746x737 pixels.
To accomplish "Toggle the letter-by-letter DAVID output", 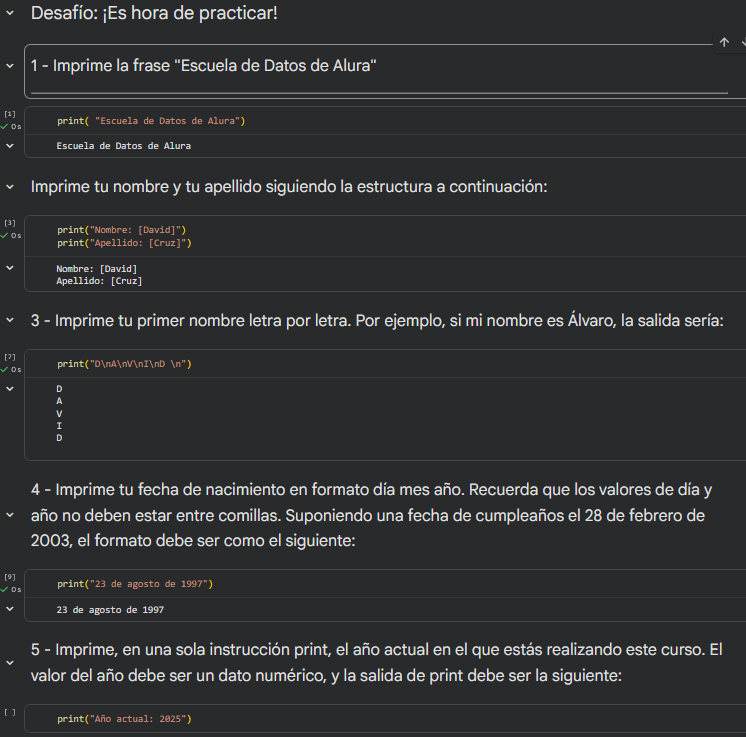I will pos(10,388).
